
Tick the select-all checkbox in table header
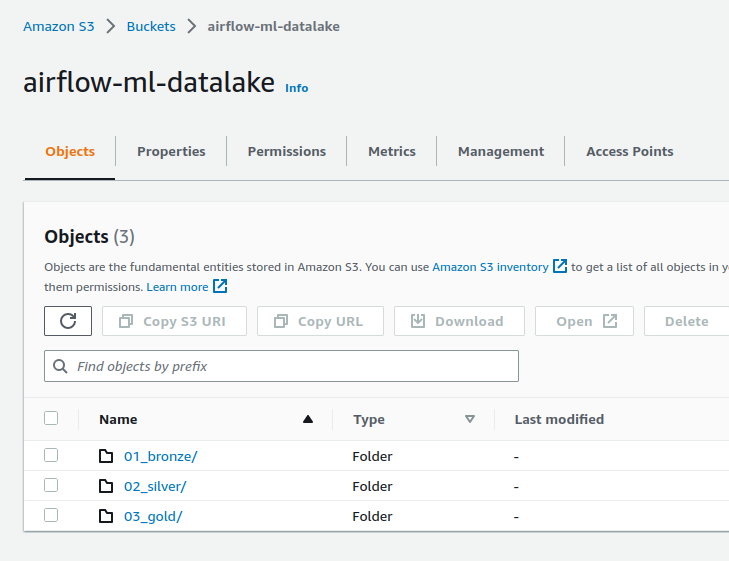click(x=51, y=418)
